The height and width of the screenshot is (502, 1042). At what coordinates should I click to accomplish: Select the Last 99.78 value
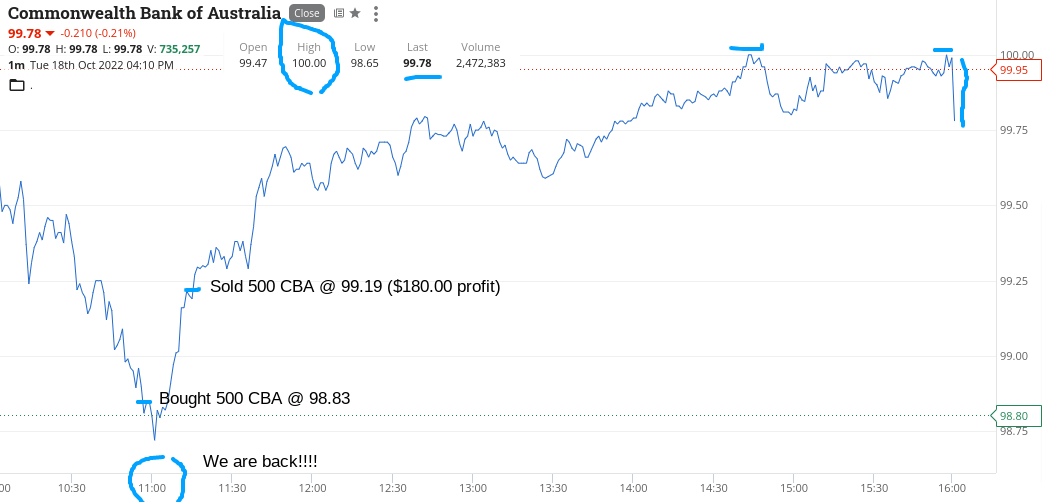[417, 64]
